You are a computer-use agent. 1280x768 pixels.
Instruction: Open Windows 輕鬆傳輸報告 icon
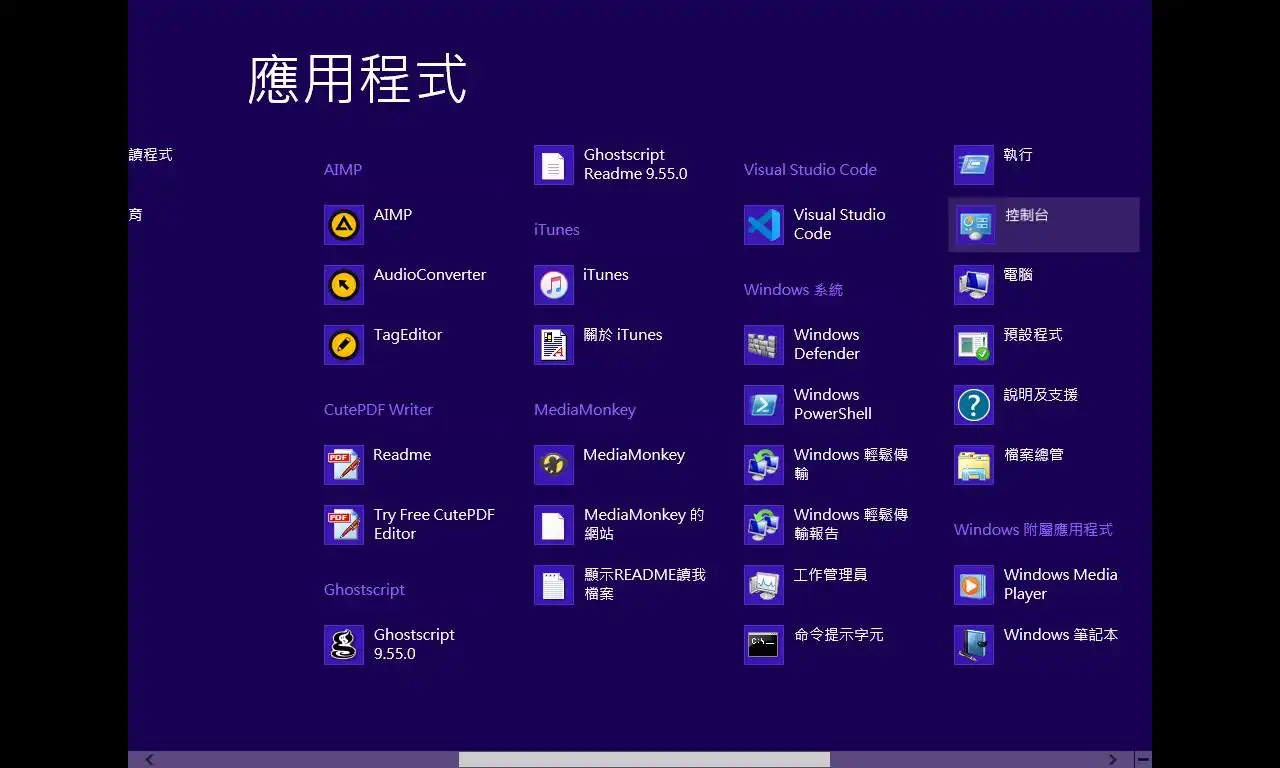coord(764,525)
